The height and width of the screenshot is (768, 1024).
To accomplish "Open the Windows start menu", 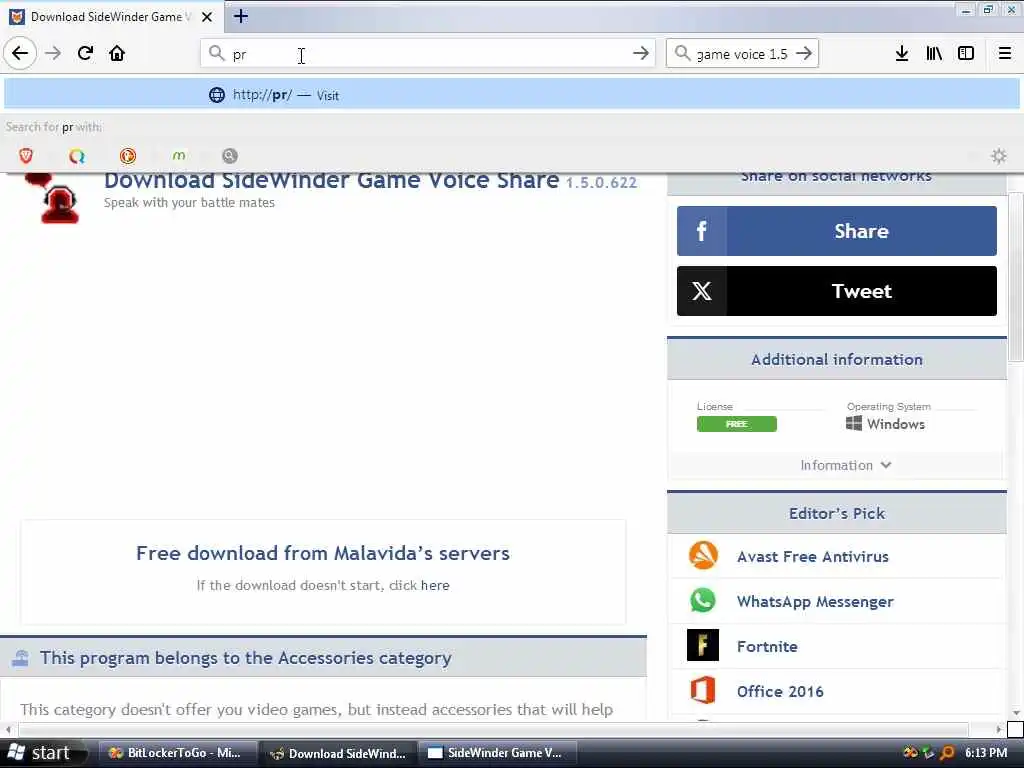I will 43,753.
